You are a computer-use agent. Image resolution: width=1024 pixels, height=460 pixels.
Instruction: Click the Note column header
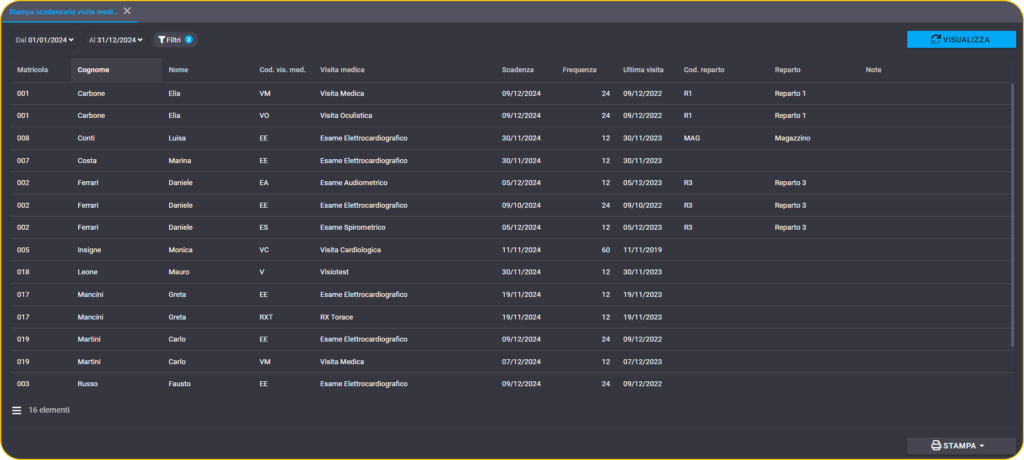click(873, 69)
